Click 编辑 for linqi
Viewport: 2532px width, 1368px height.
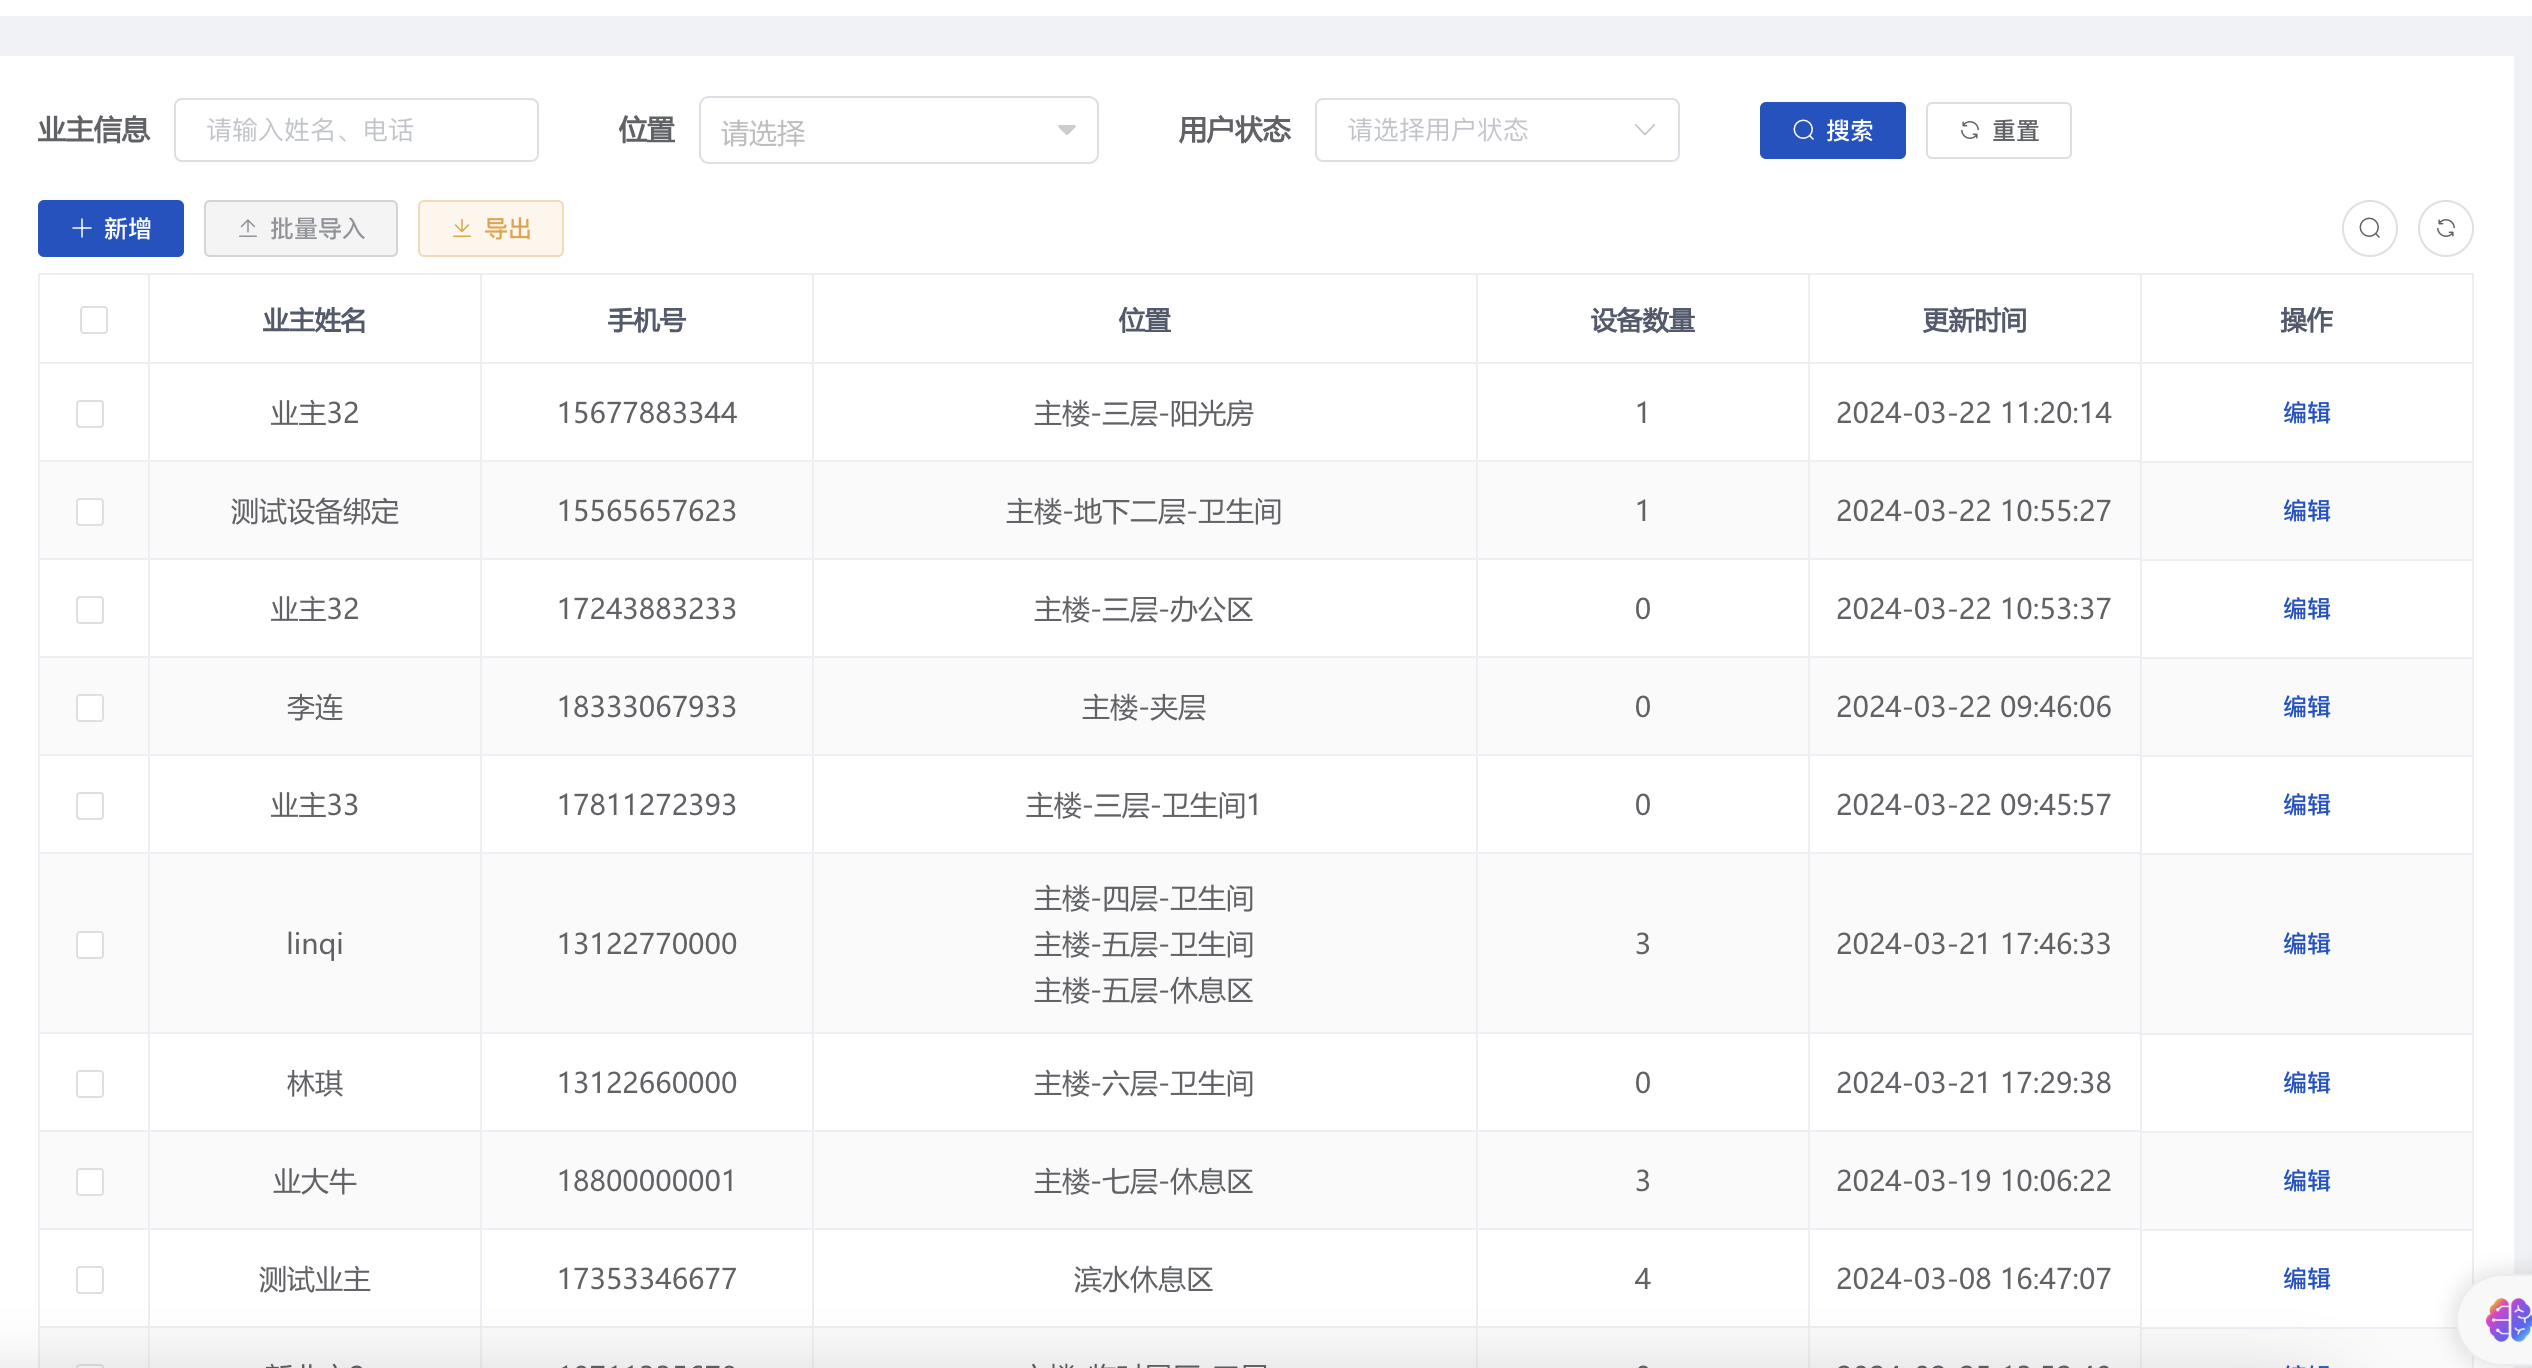[x=2306, y=944]
